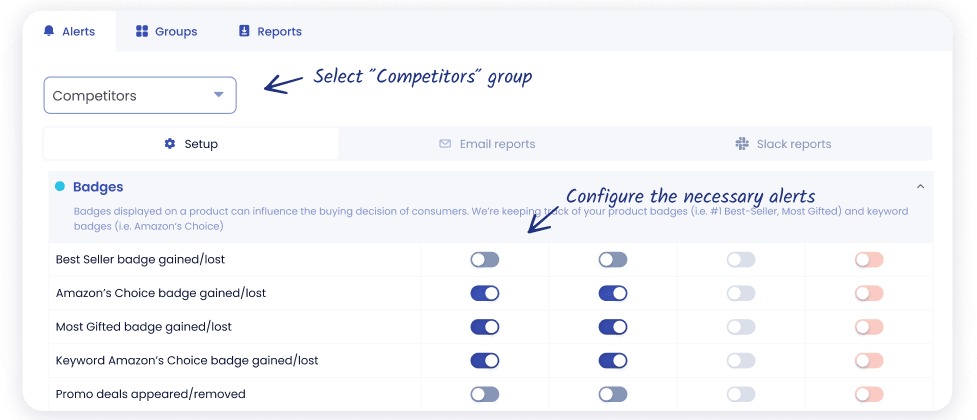Click the Groups grid icon

tap(142, 32)
